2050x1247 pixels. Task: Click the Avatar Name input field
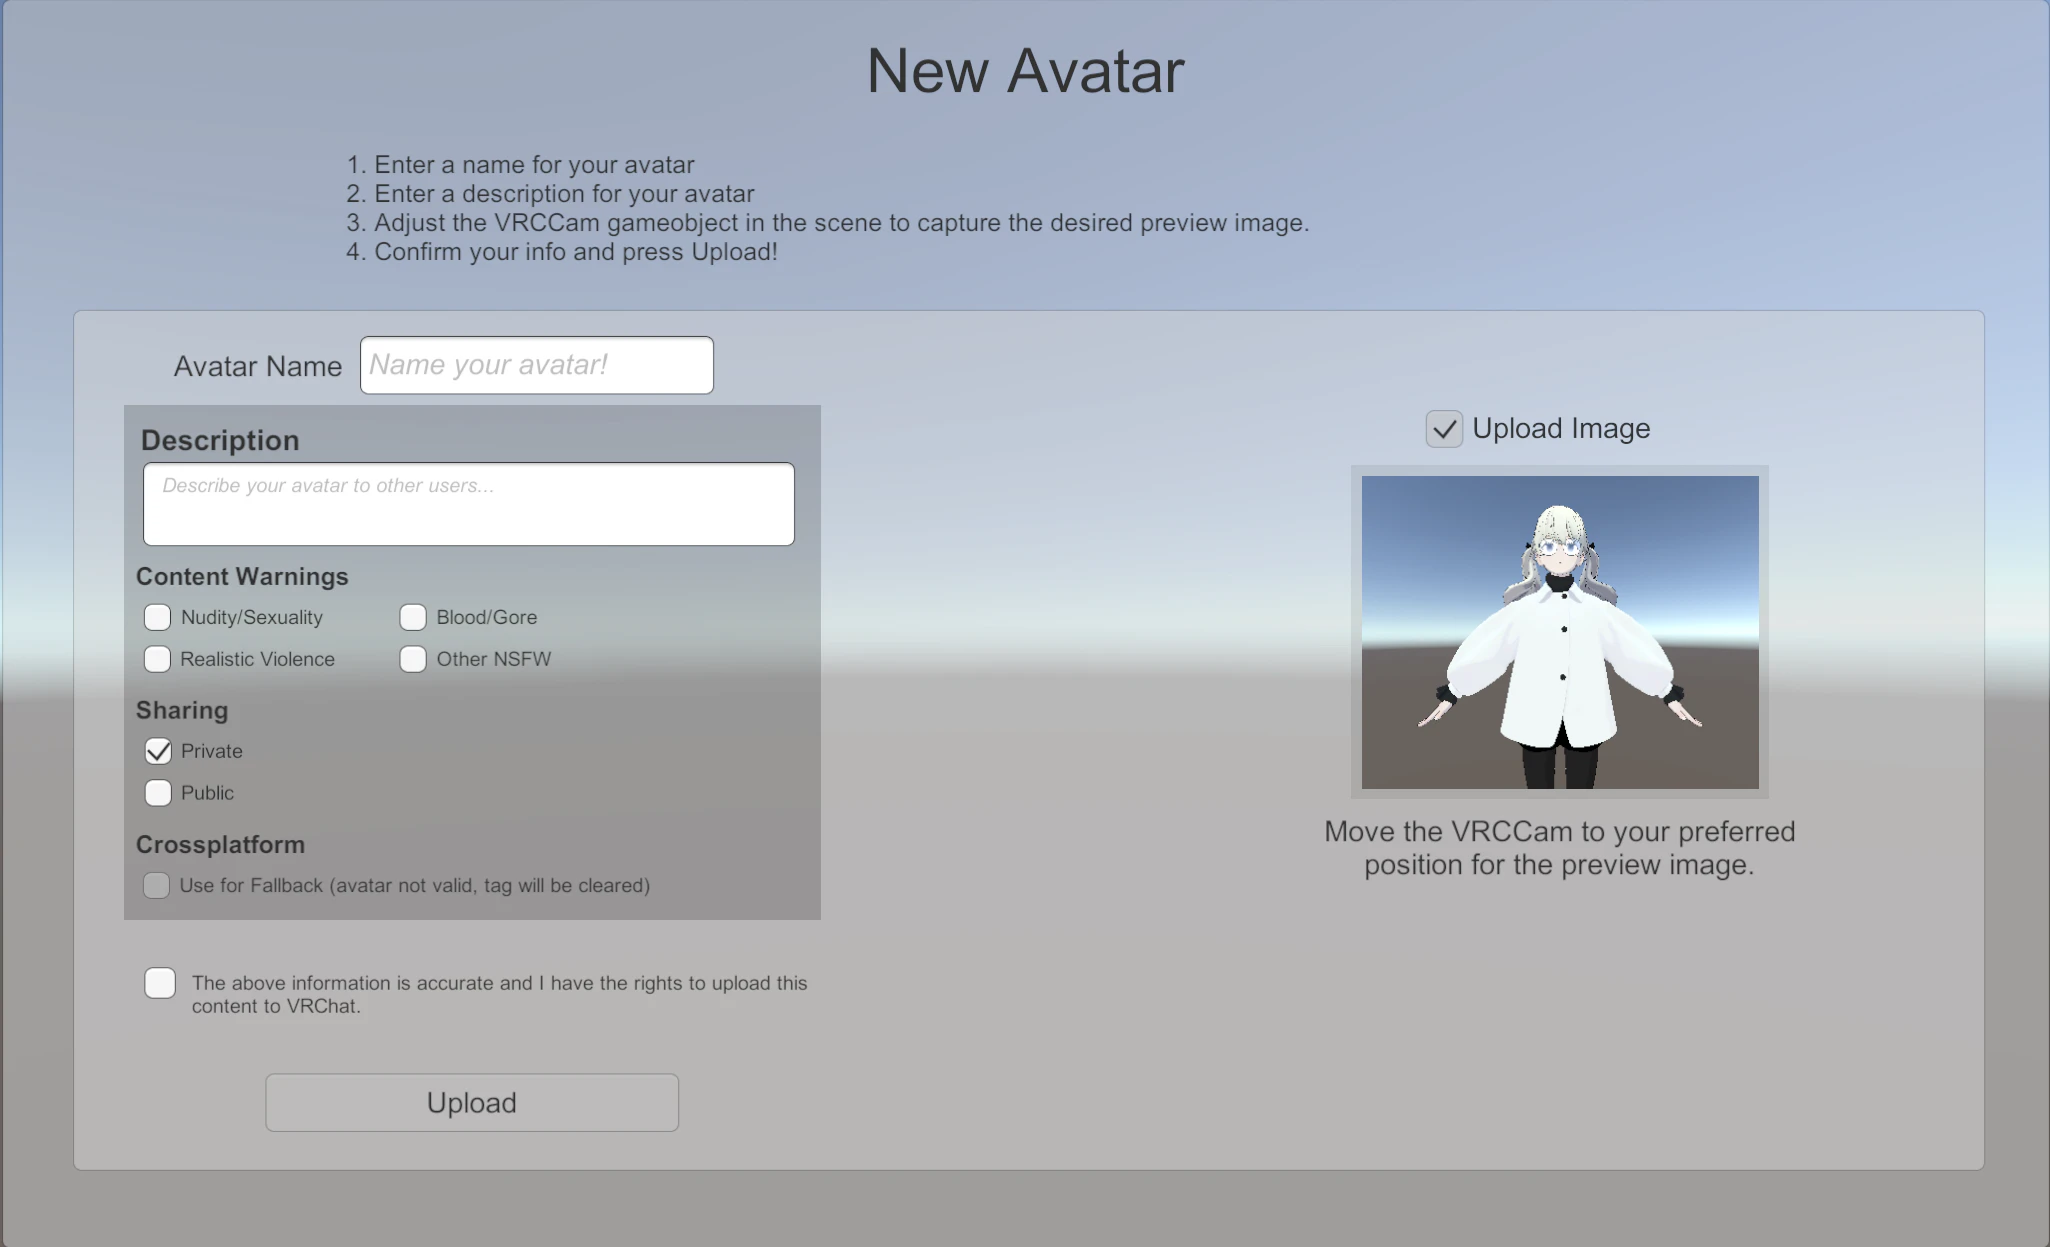(x=536, y=365)
